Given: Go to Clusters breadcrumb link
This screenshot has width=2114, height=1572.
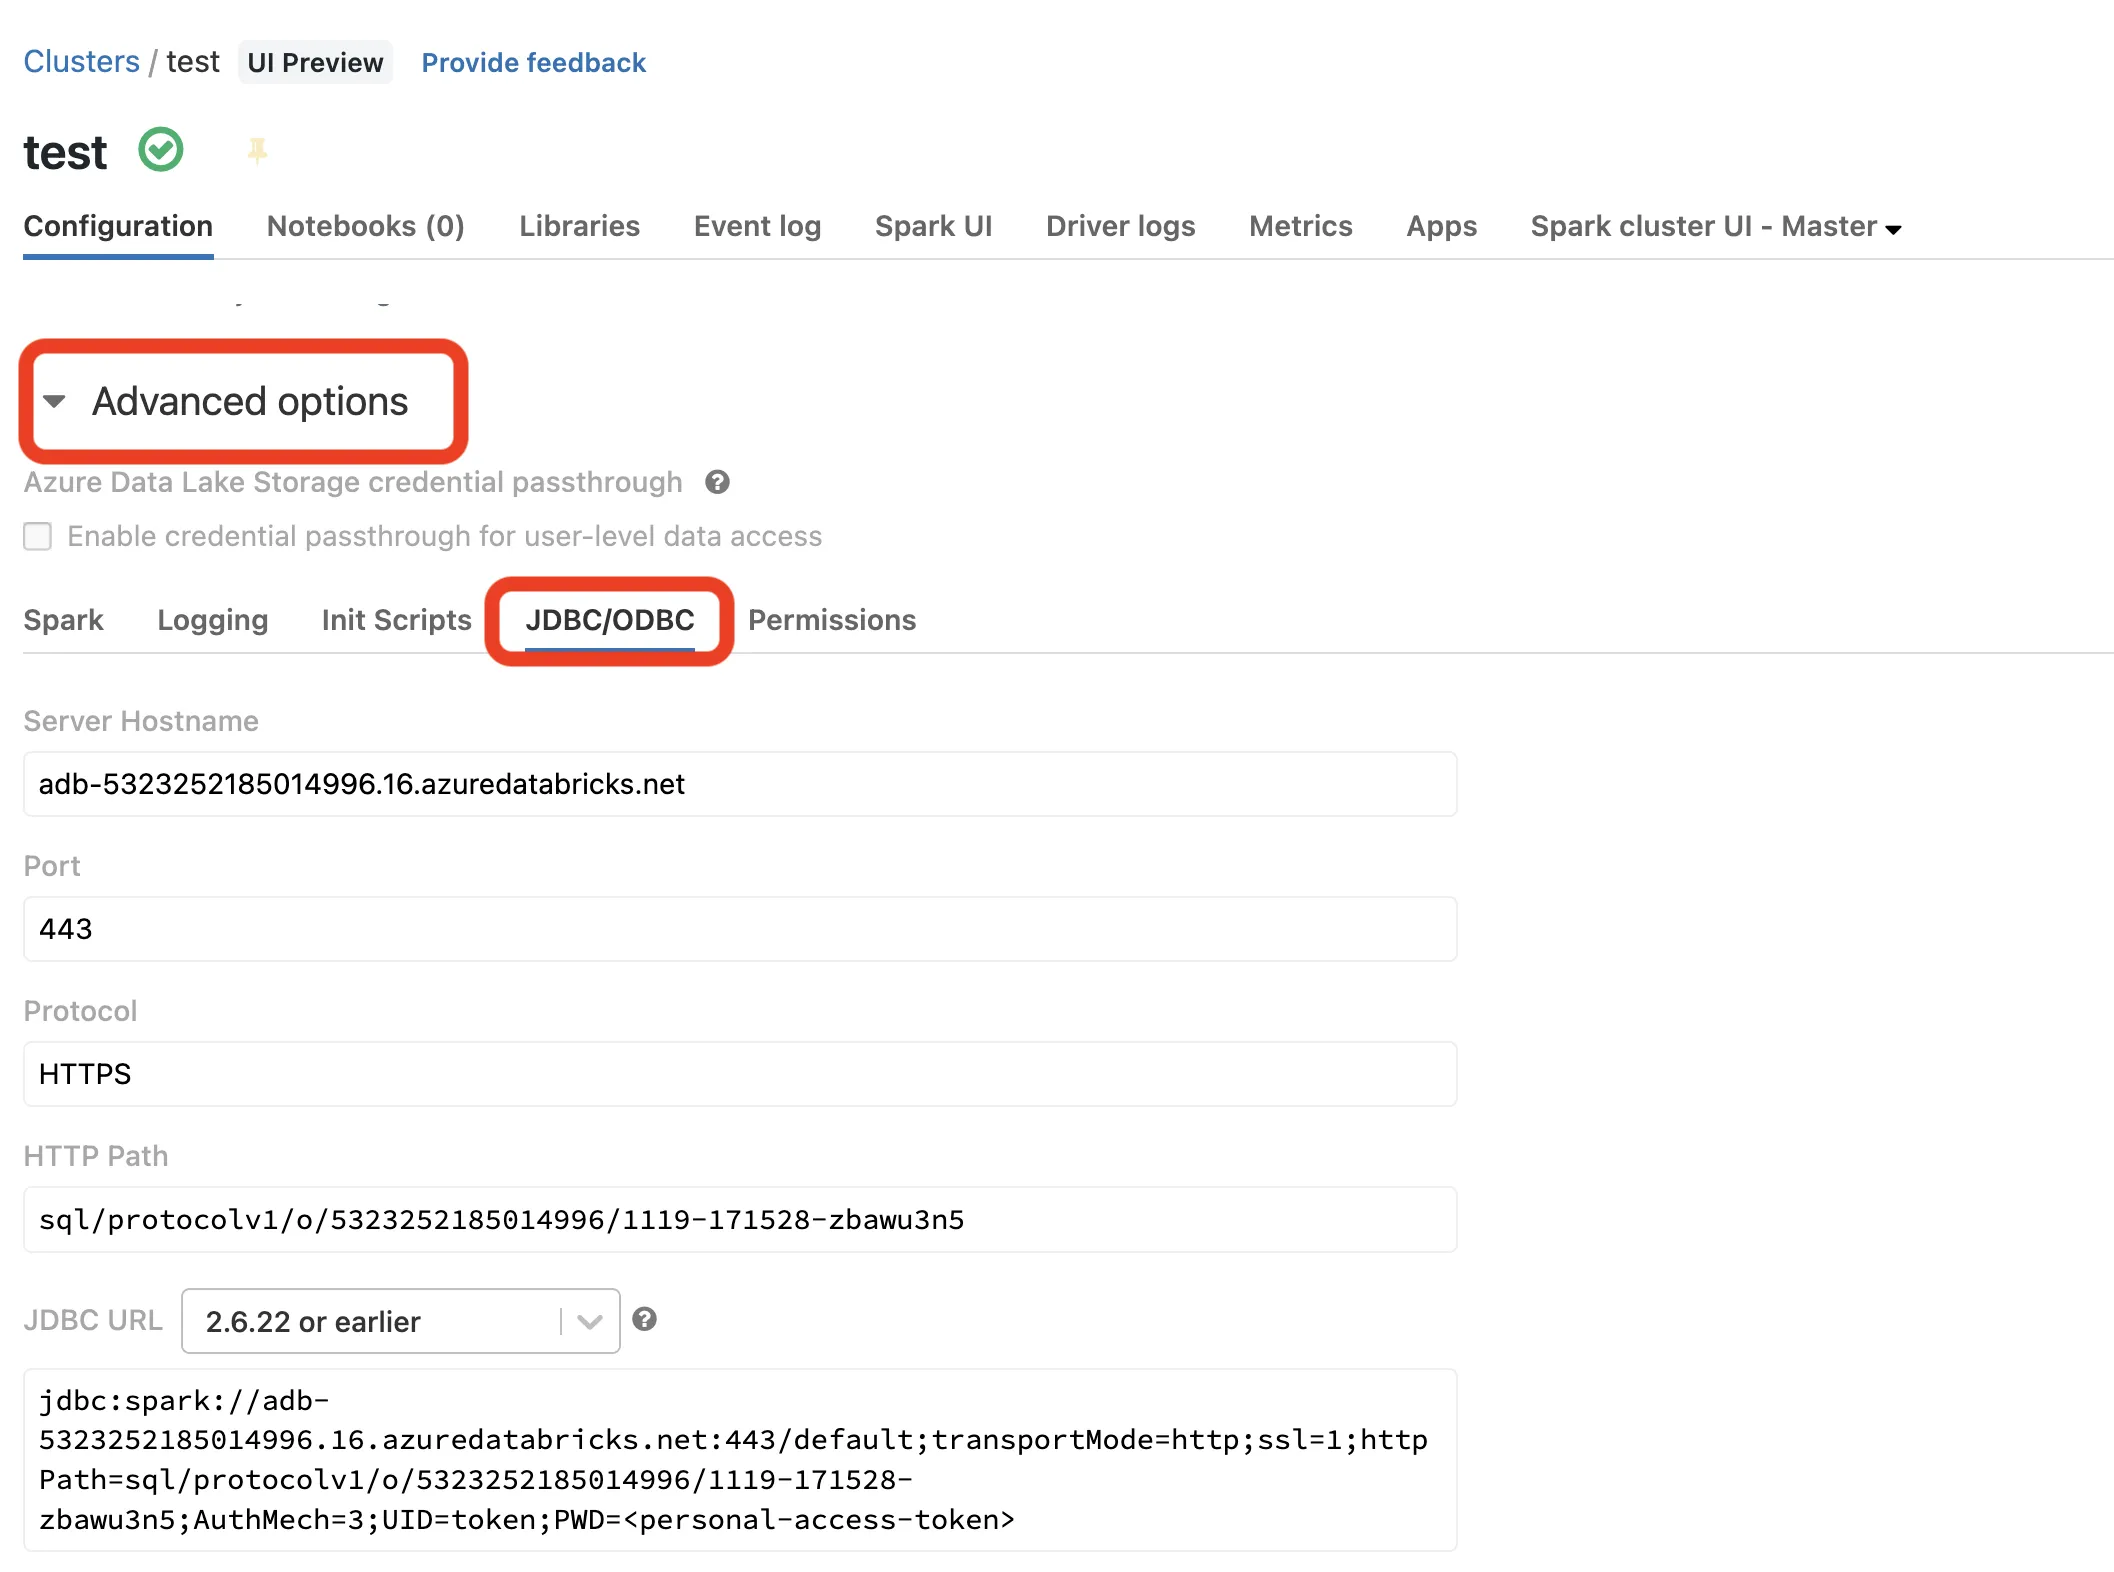Looking at the screenshot, I should 81,62.
